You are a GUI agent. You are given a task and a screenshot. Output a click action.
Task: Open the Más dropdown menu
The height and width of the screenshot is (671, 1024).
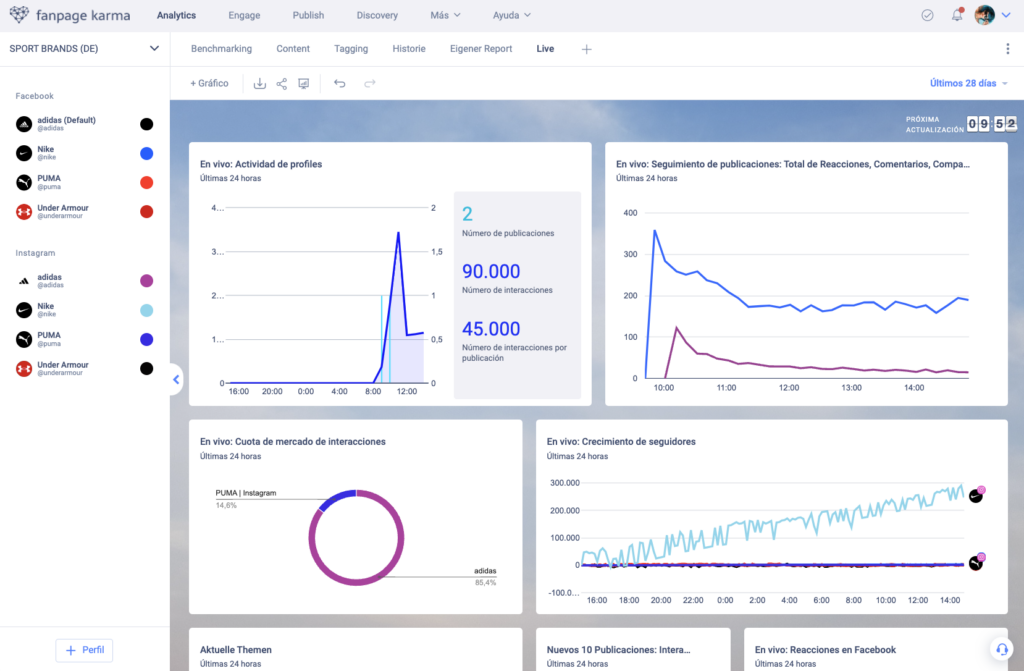coord(445,15)
